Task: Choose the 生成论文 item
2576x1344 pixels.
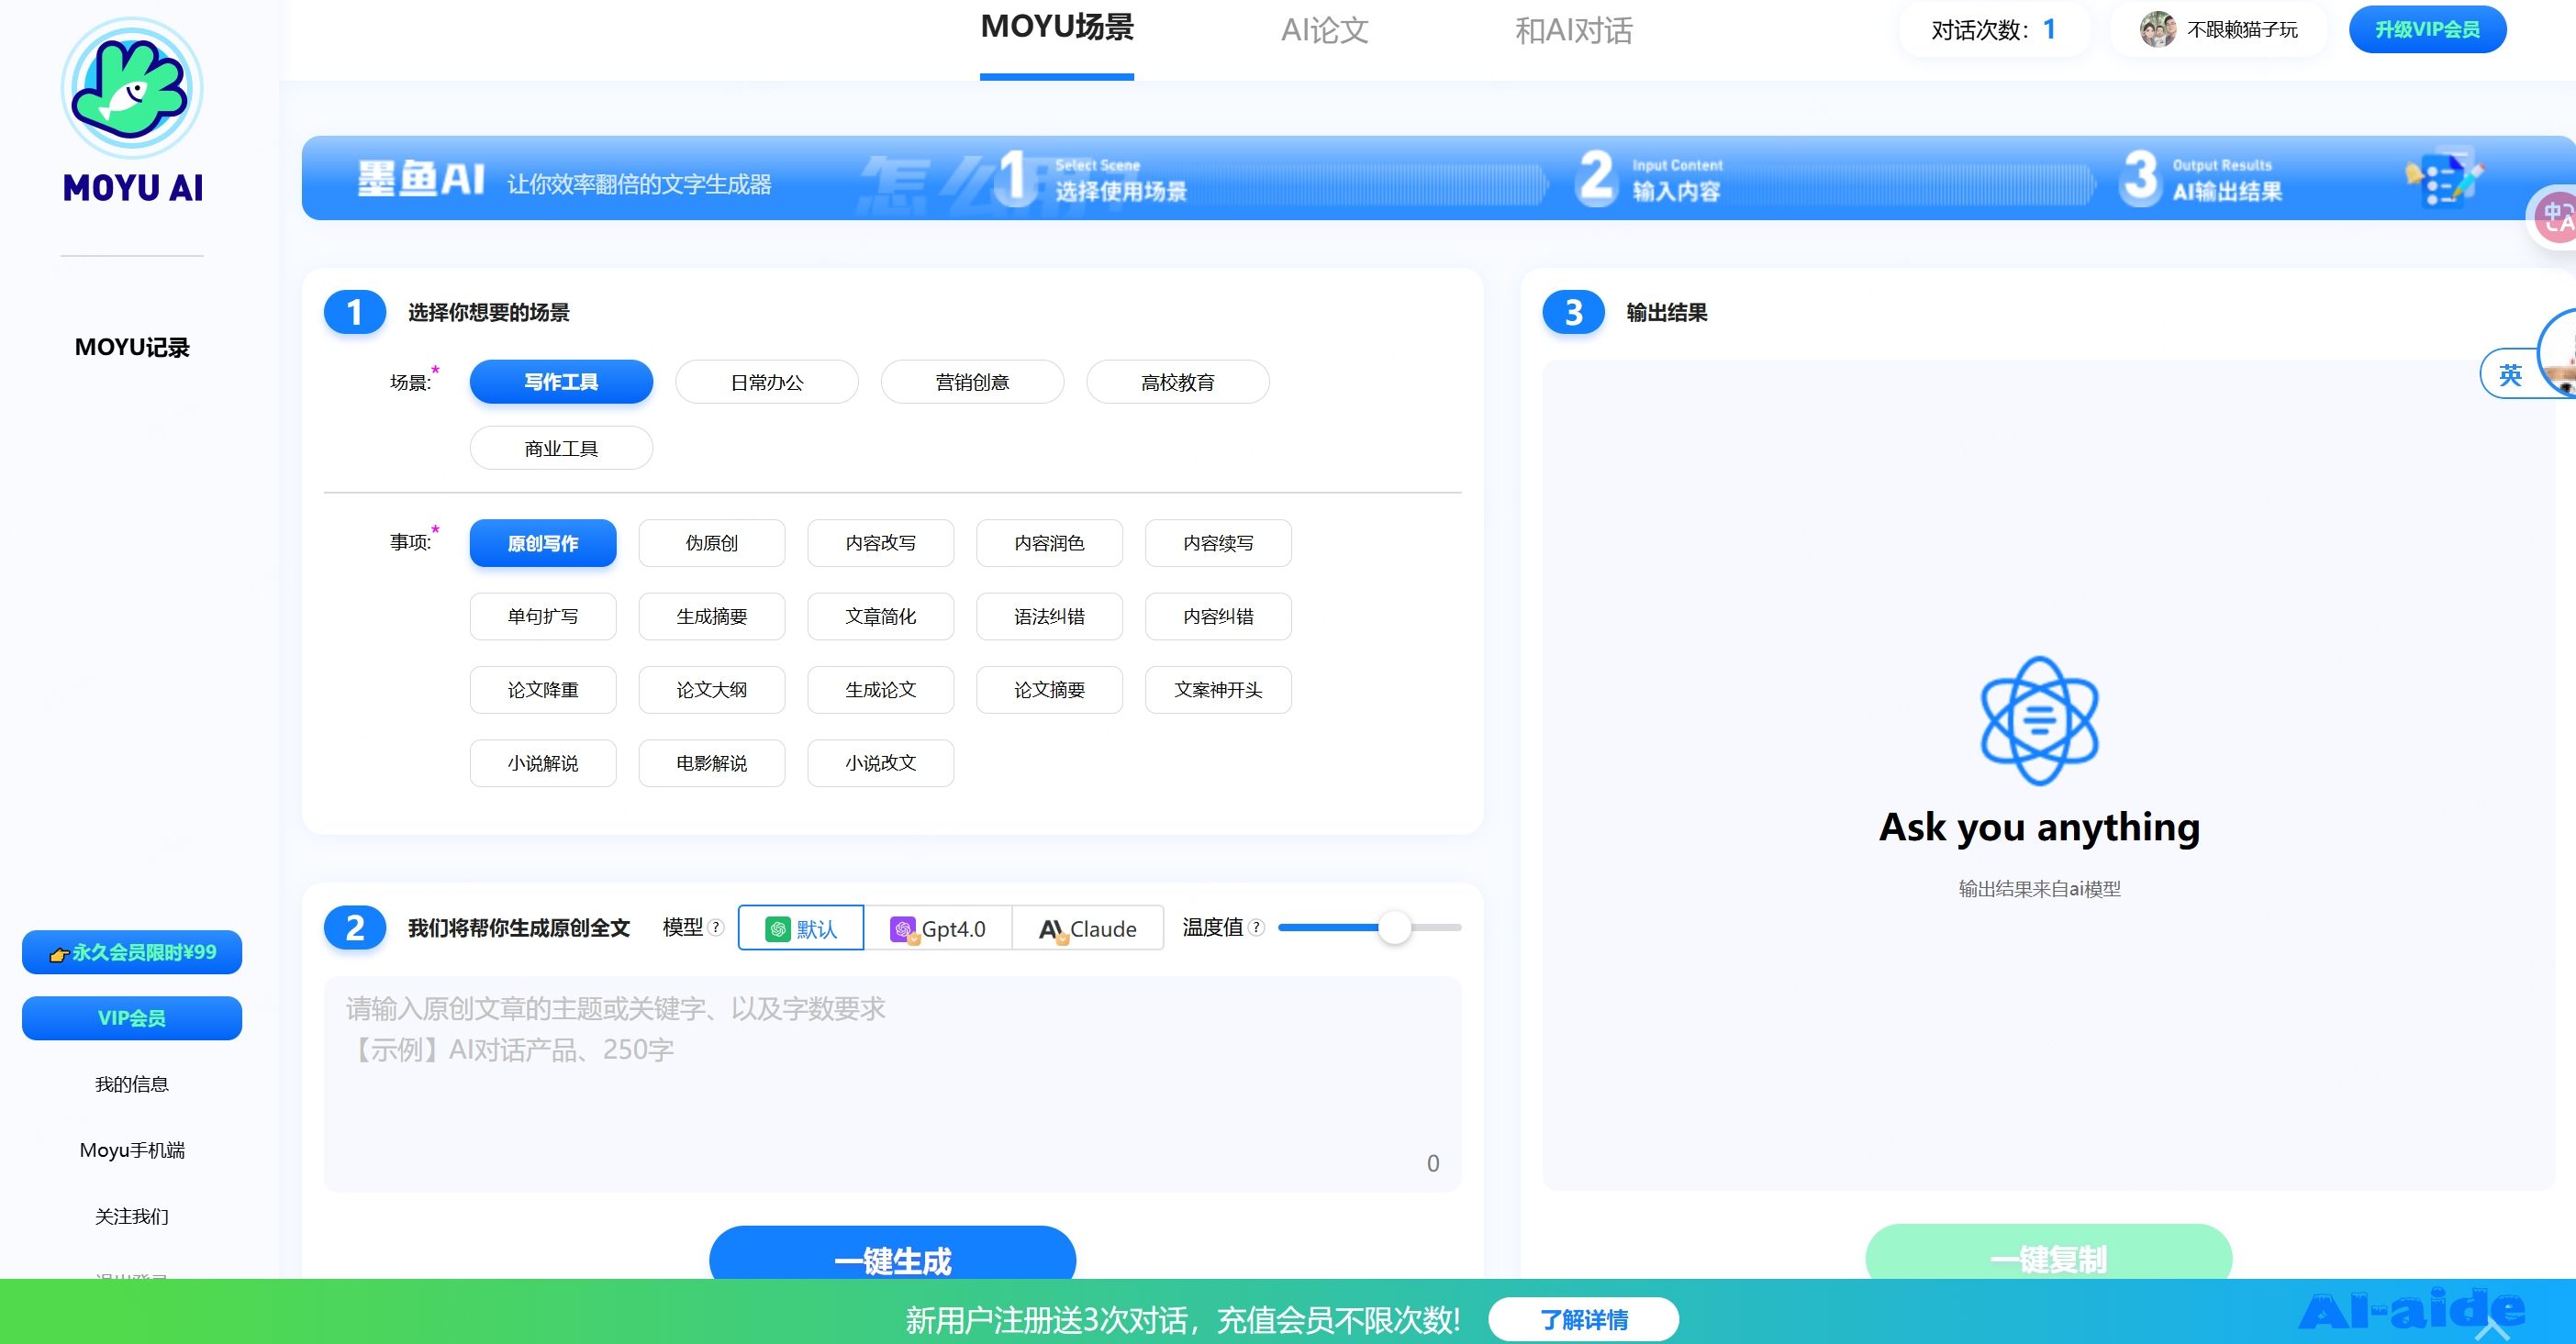Action: point(881,689)
